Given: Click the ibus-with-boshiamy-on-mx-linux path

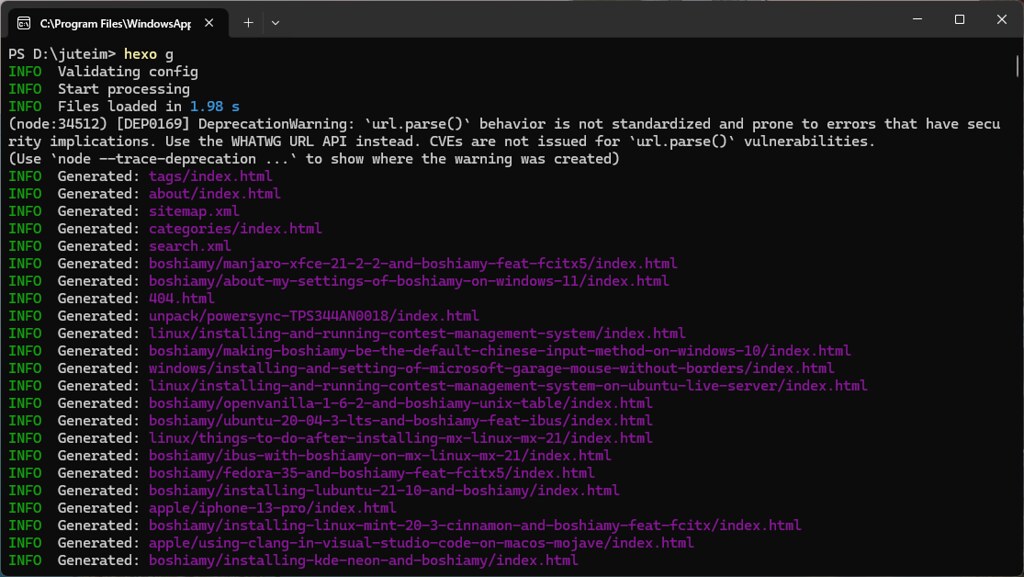Looking at the screenshot, I should coord(379,456).
